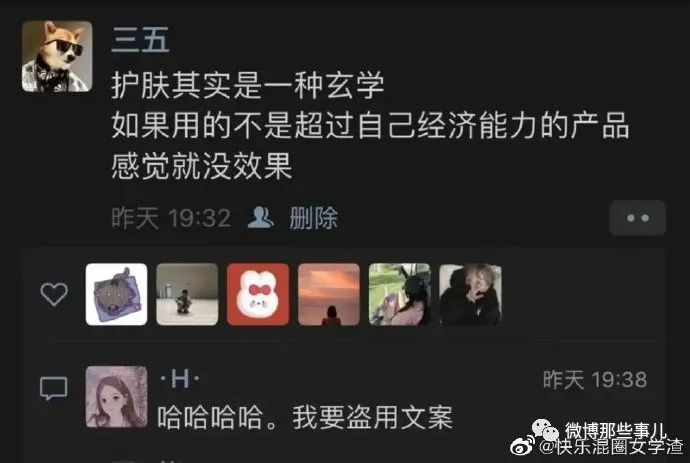The height and width of the screenshot is (463, 690).
Task: Open the red bunny liker avatar
Action: coord(258,294)
